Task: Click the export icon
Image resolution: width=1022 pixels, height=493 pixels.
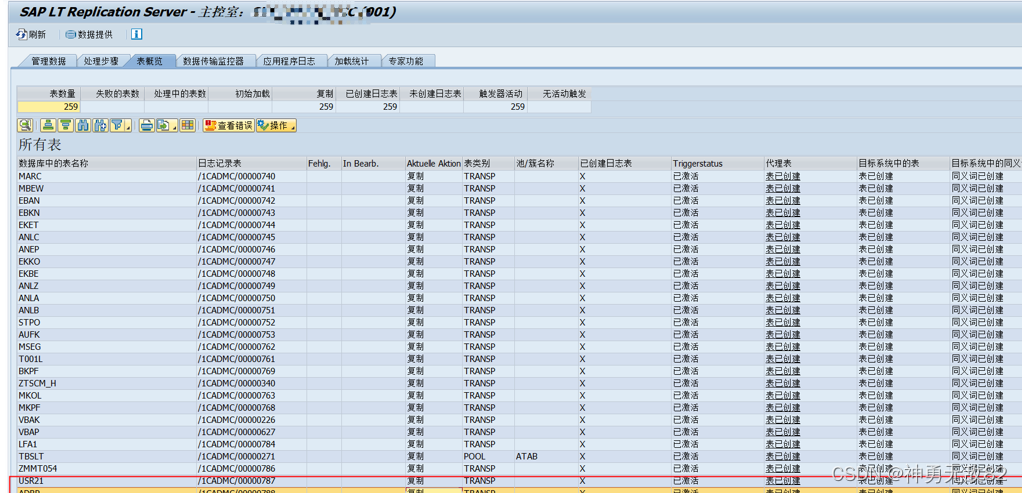Action: pos(164,125)
